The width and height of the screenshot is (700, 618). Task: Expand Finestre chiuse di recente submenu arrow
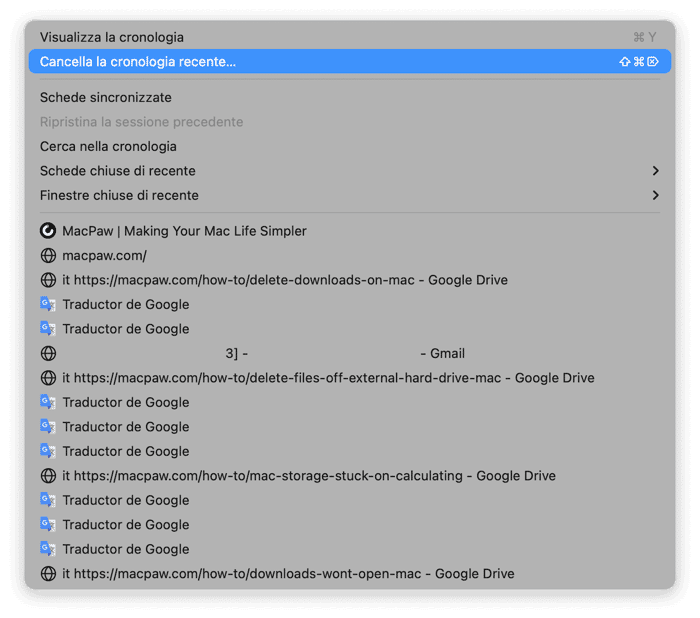[x=655, y=196]
